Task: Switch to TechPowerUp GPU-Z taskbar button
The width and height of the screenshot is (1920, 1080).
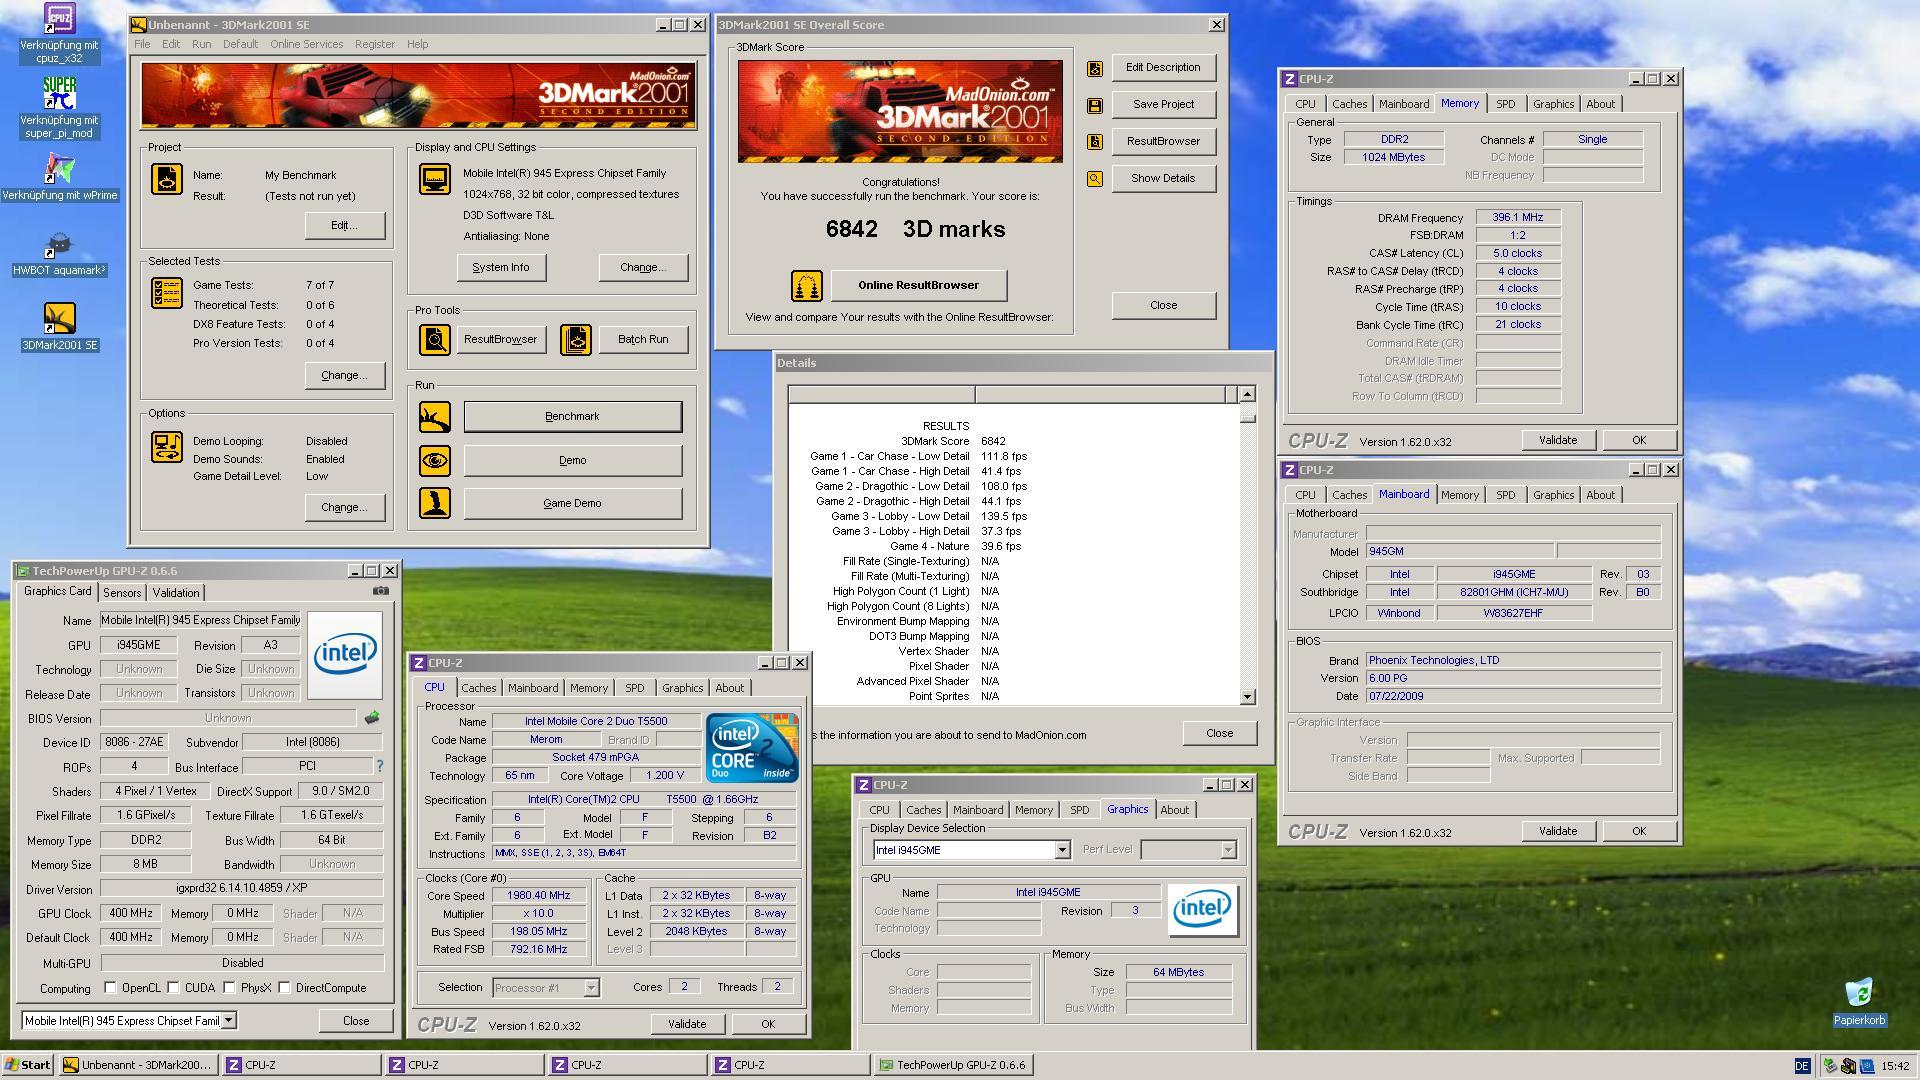Action: click(x=953, y=1066)
